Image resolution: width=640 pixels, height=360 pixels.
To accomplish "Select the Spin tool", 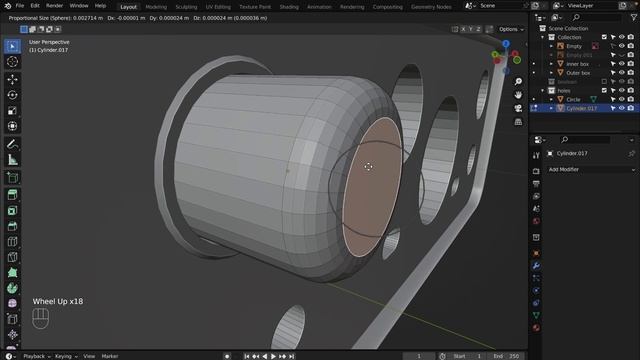I will point(12,288).
